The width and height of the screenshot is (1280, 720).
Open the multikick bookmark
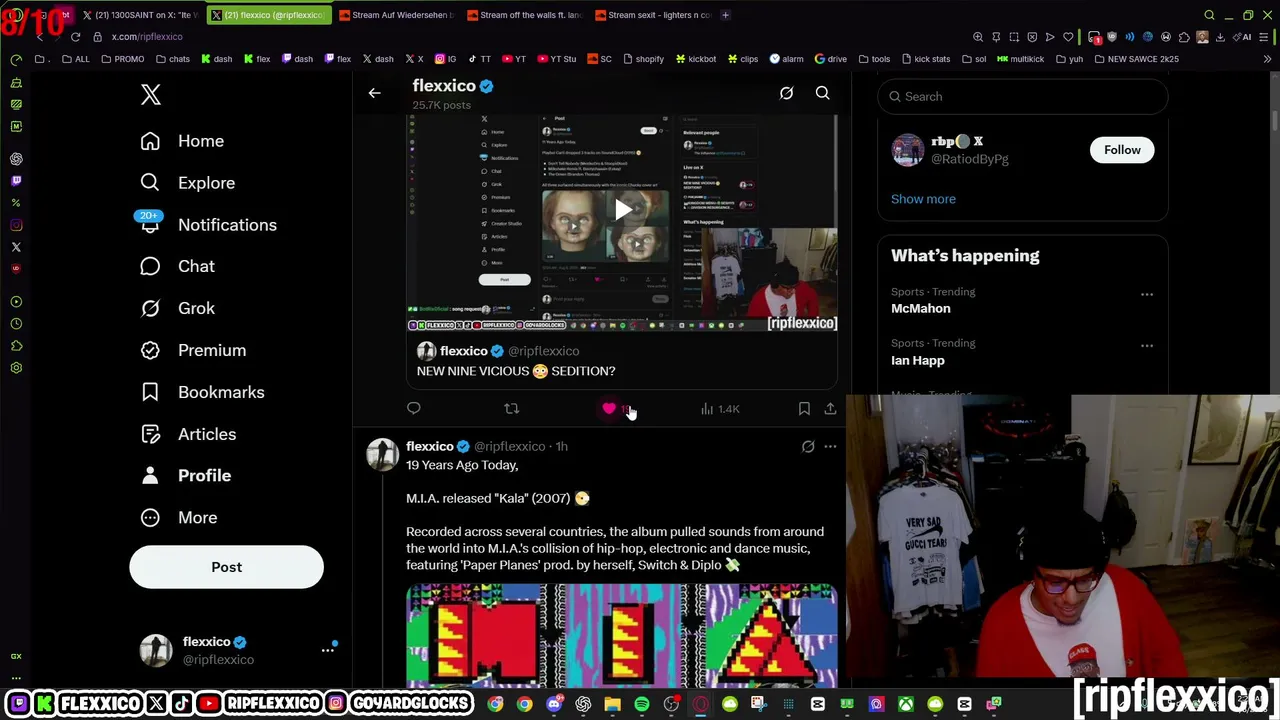click(1019, 59)
